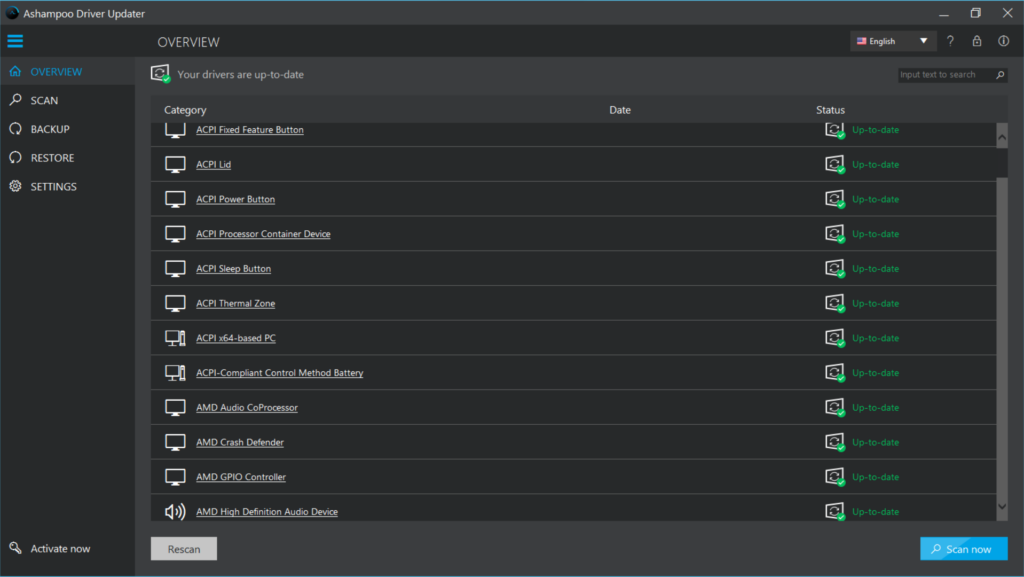Click the status icon for ACPI Thermal Zone
The height and width of the screenshot is (577, 1024).
(x=835, y=304)
